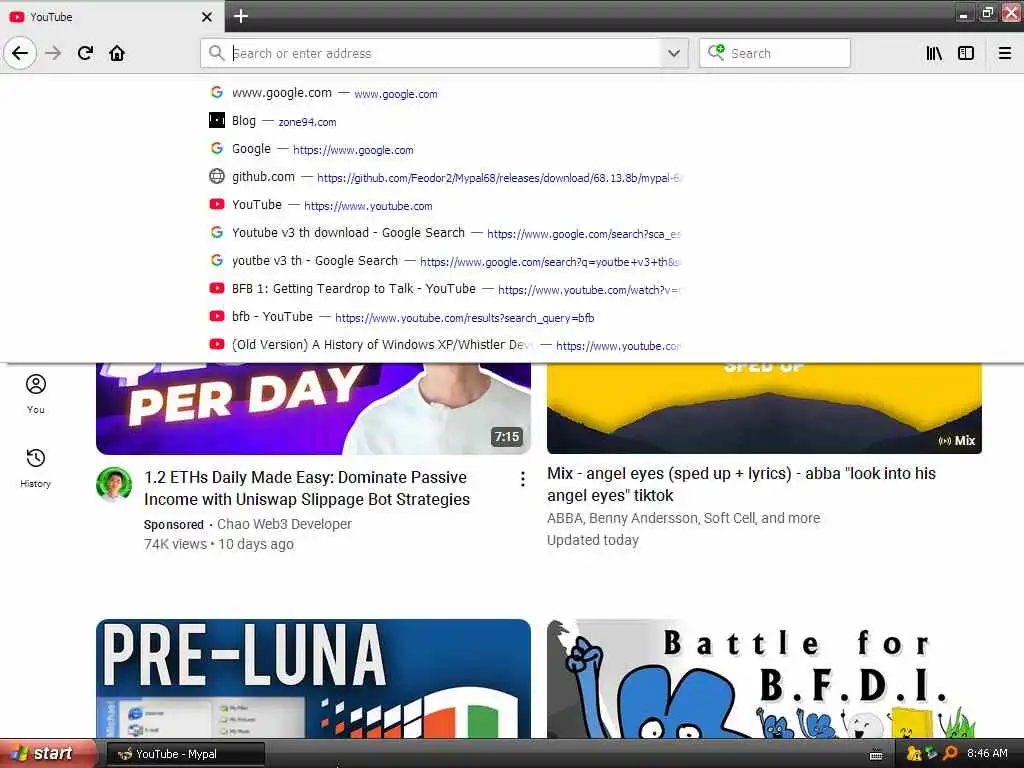The image size is (1024, 768).
Task: Choose the github.com Mypal68 download suggestion
Action: [444, 177]
